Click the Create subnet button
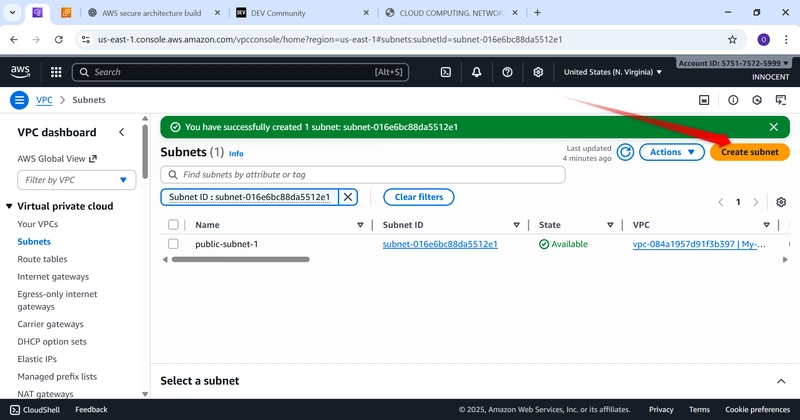 pyautogui.click(x=749, y=152)
